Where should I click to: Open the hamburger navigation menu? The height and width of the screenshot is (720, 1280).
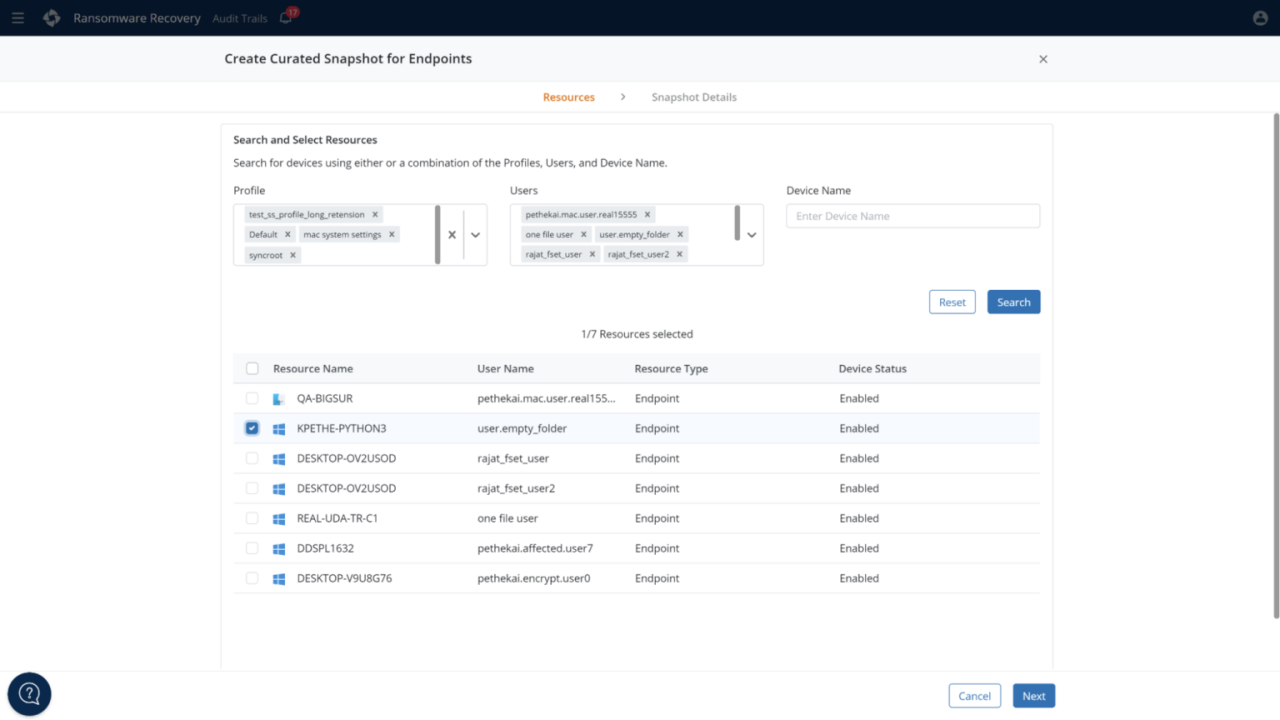coord(18,18)
